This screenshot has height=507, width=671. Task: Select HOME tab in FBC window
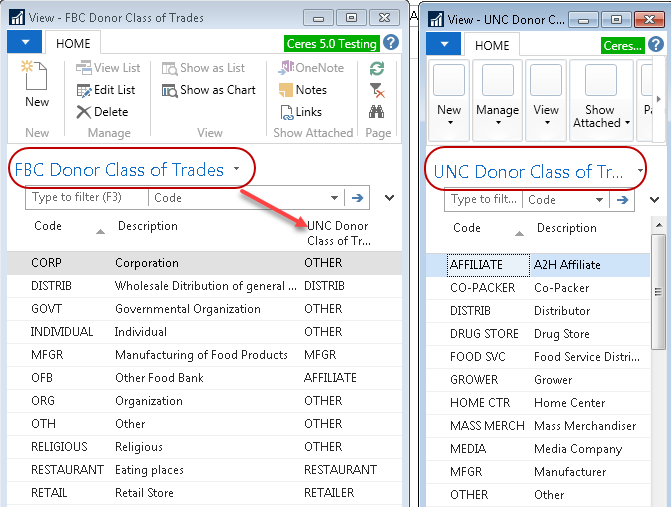(x=75, y=44)
